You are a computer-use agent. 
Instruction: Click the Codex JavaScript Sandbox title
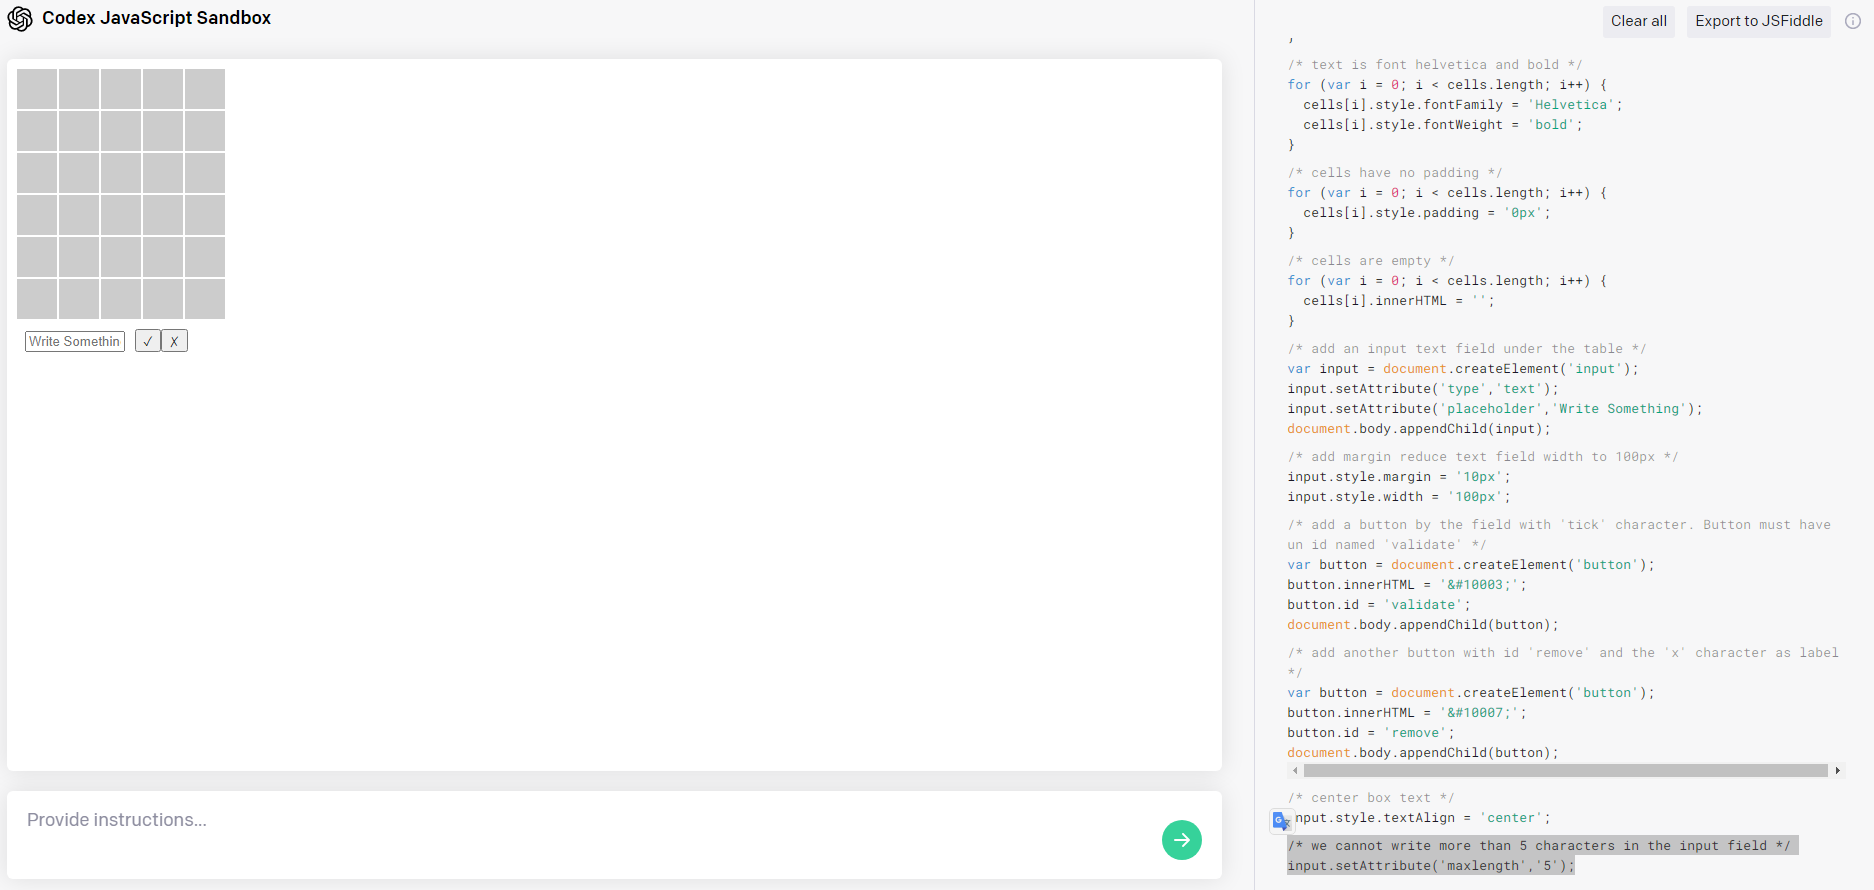(156, 18)
